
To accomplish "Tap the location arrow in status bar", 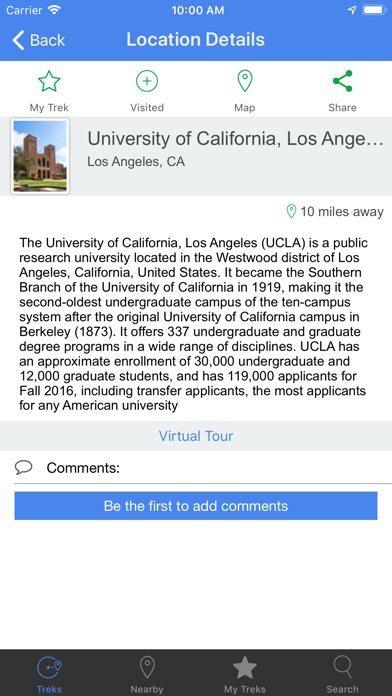I will [352, 10].
